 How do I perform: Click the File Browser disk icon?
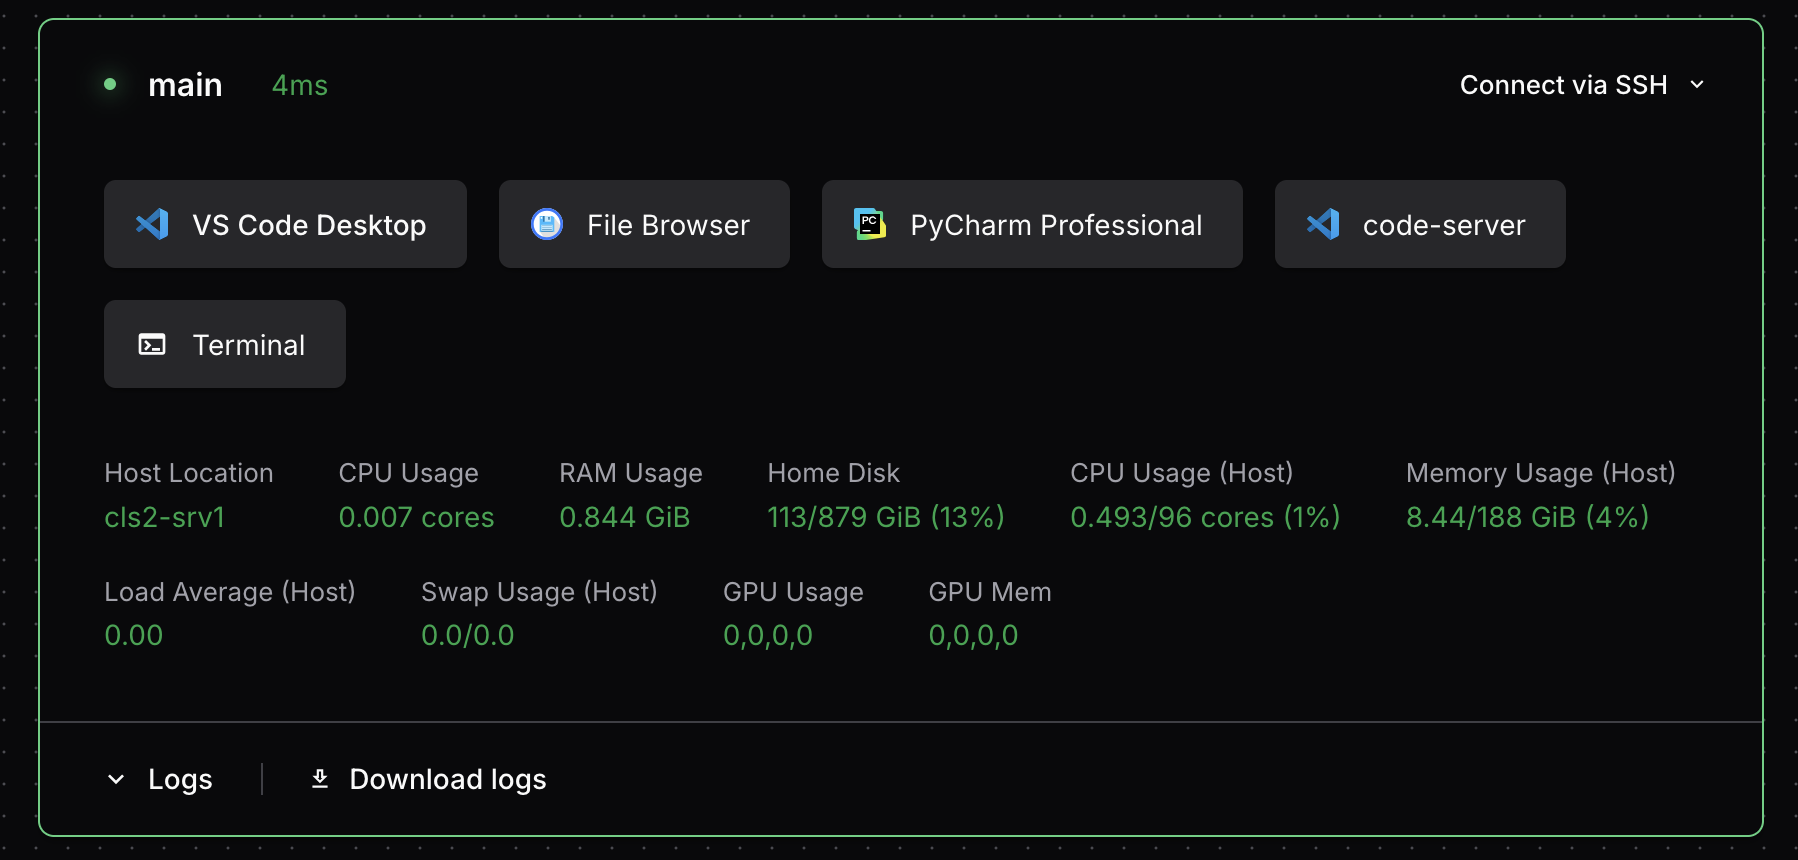tap(547, 224)
